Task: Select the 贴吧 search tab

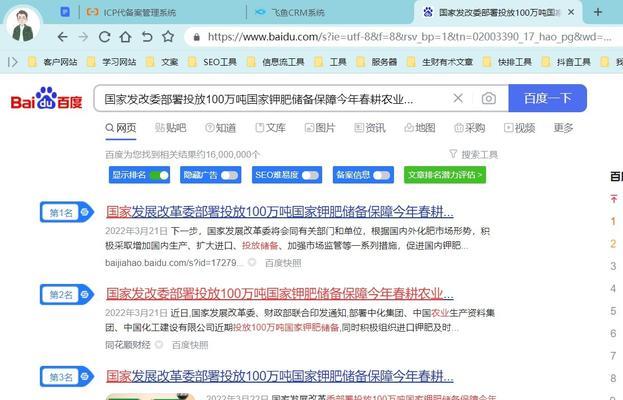Action: click(x=170, y=128)
